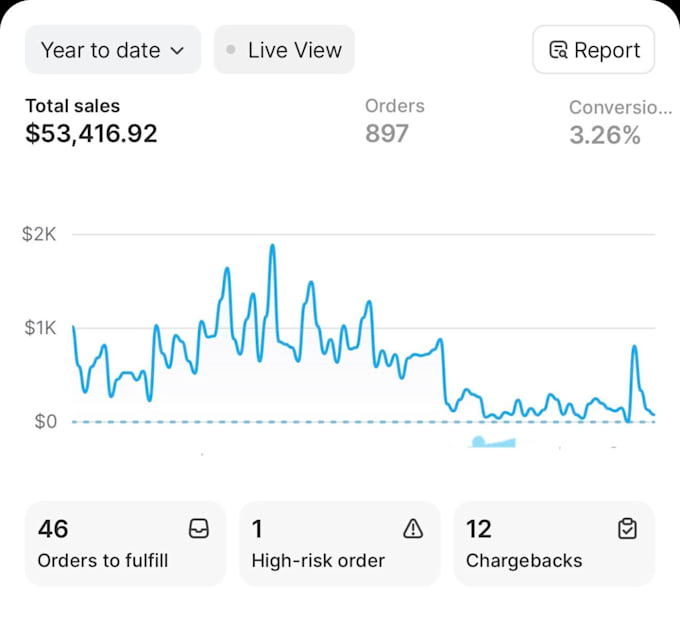Click the $2K axis label
Image resolution: width=680 pixels, height=619 pixels.
[x=39, y=234]
